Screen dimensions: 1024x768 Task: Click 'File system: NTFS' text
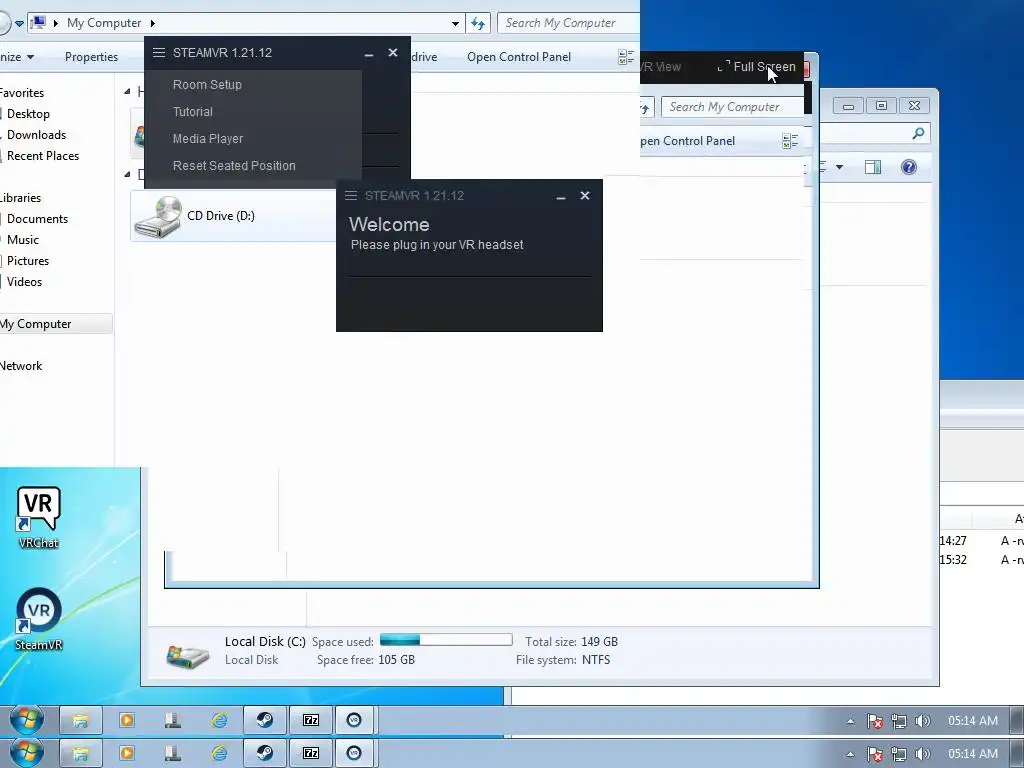pos(563,660)
